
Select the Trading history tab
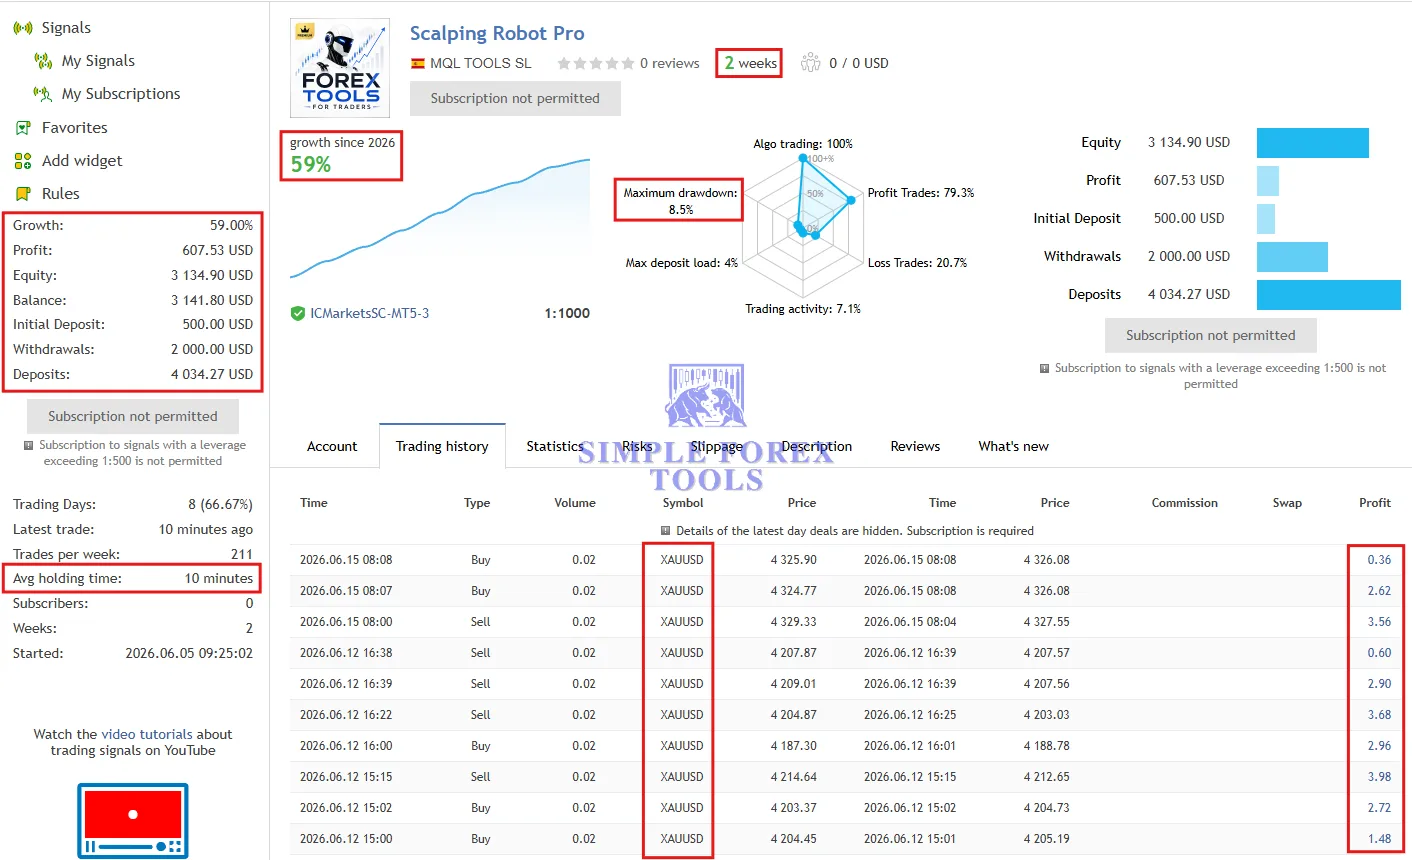tap(442, 446)
